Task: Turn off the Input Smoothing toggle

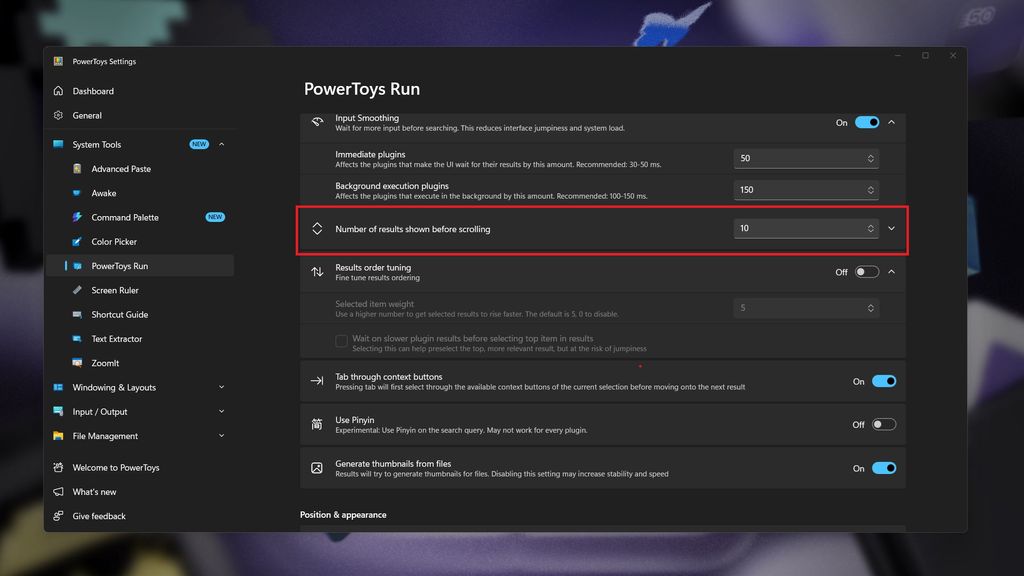Action: 866,122
